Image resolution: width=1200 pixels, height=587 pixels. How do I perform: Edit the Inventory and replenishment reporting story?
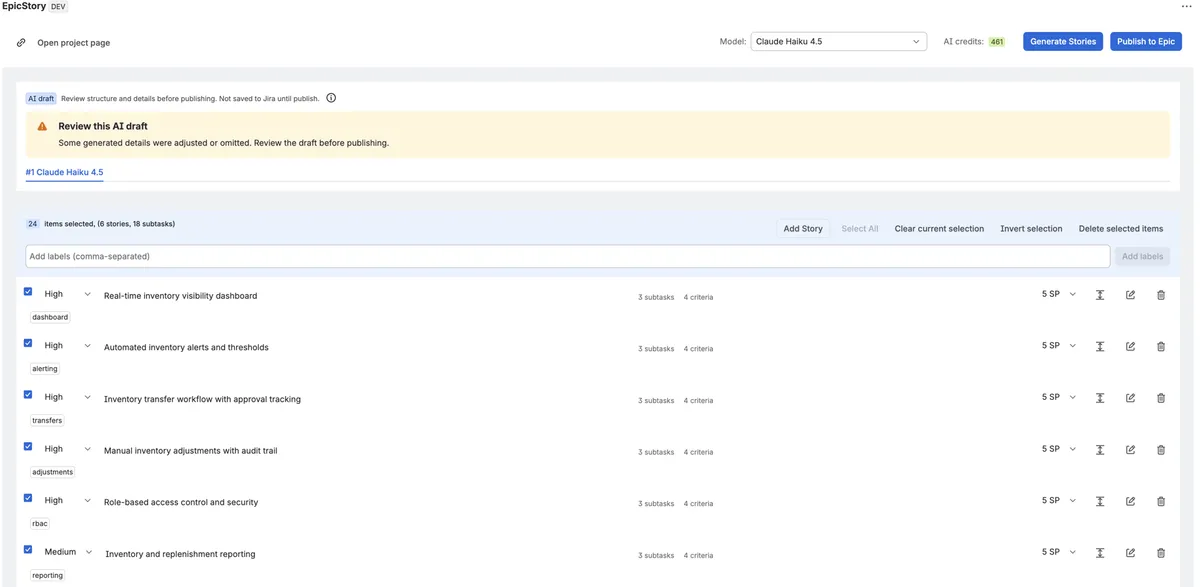coord(1130,553)
